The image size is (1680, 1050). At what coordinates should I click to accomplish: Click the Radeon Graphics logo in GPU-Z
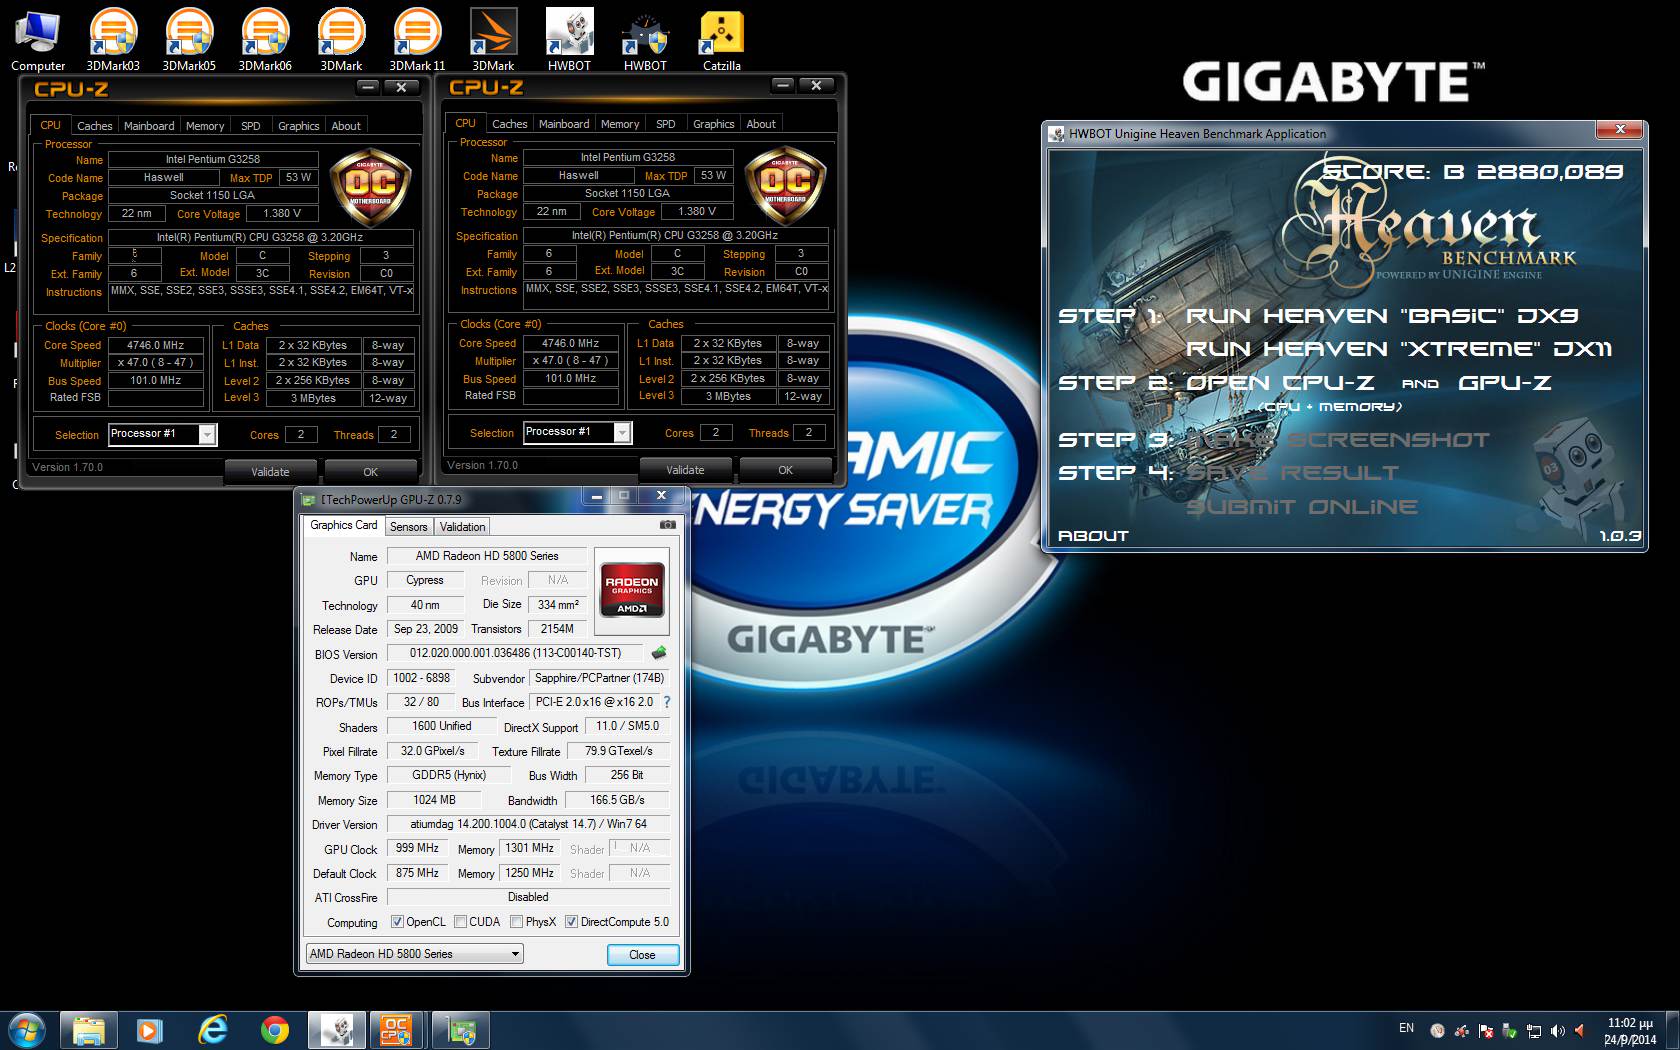click(x=632, y=590)
